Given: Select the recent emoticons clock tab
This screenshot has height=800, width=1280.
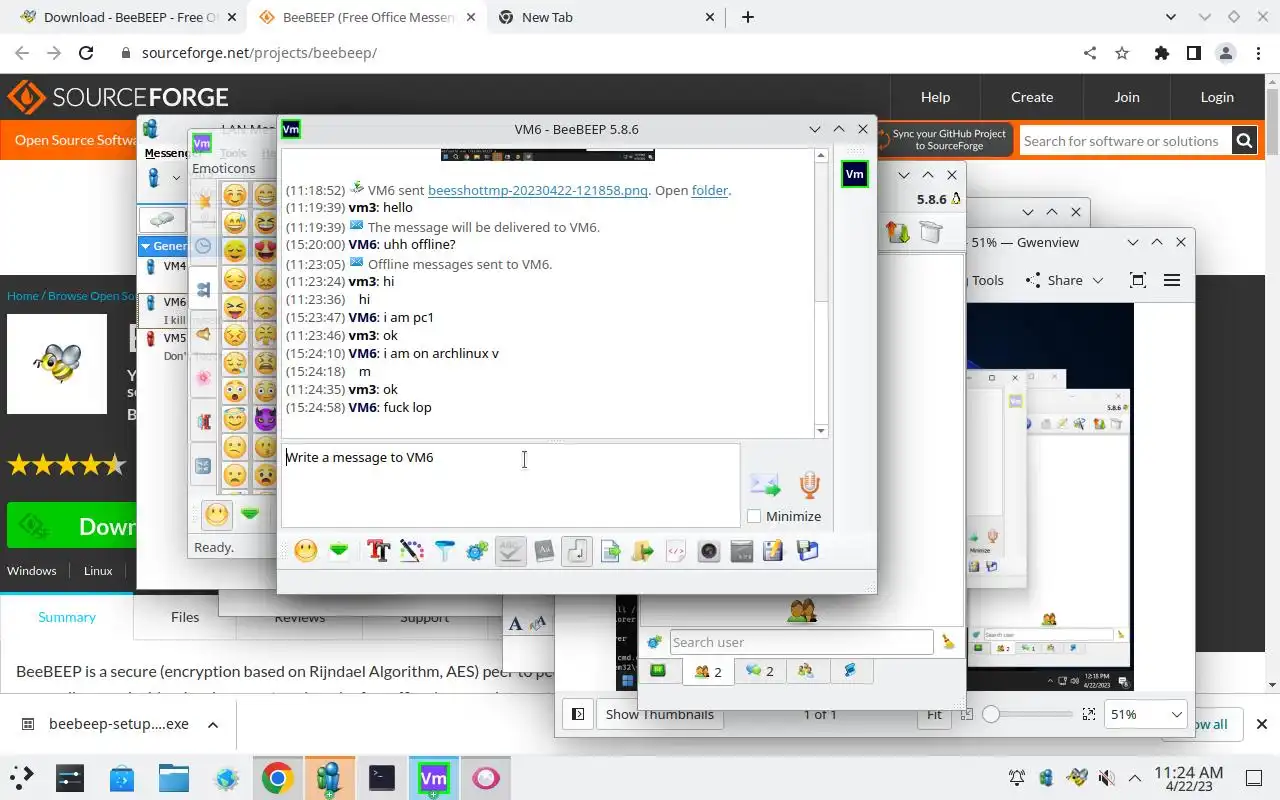Looking at the screenshot, I should 203,246.
